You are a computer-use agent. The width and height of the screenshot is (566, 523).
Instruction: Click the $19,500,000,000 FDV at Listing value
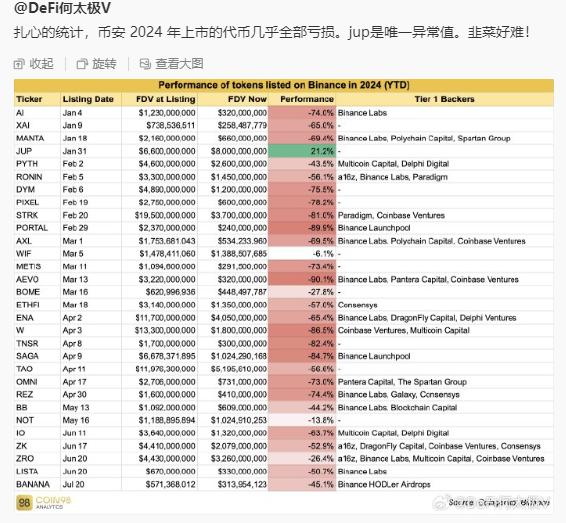[x=165, y=215]
